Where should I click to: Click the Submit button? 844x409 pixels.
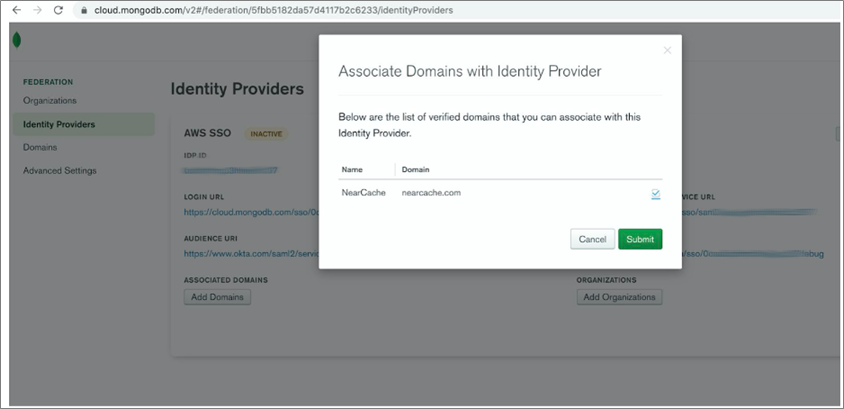(x=640, y=239)
